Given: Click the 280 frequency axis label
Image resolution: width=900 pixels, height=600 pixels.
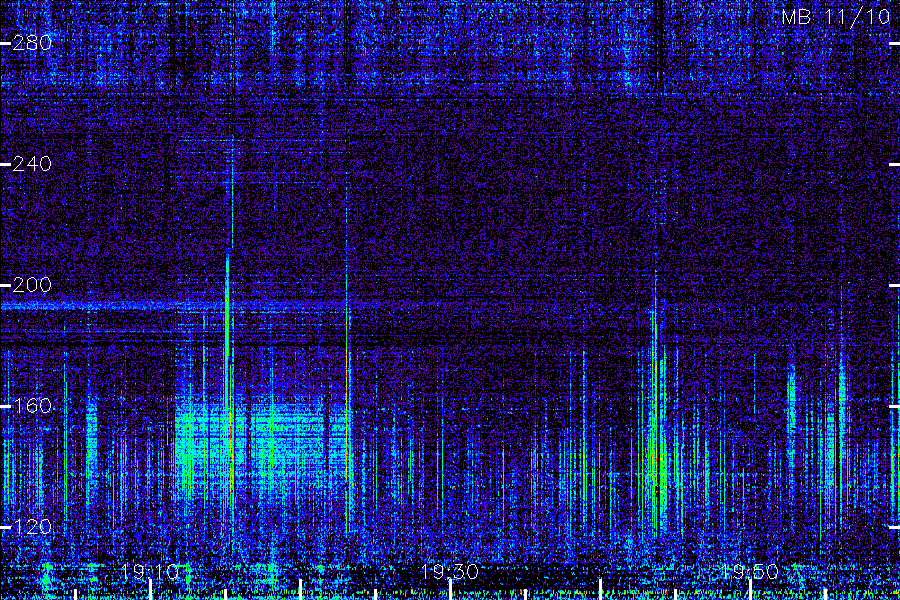Looking at the screenshot, I should tap(32, 43).
